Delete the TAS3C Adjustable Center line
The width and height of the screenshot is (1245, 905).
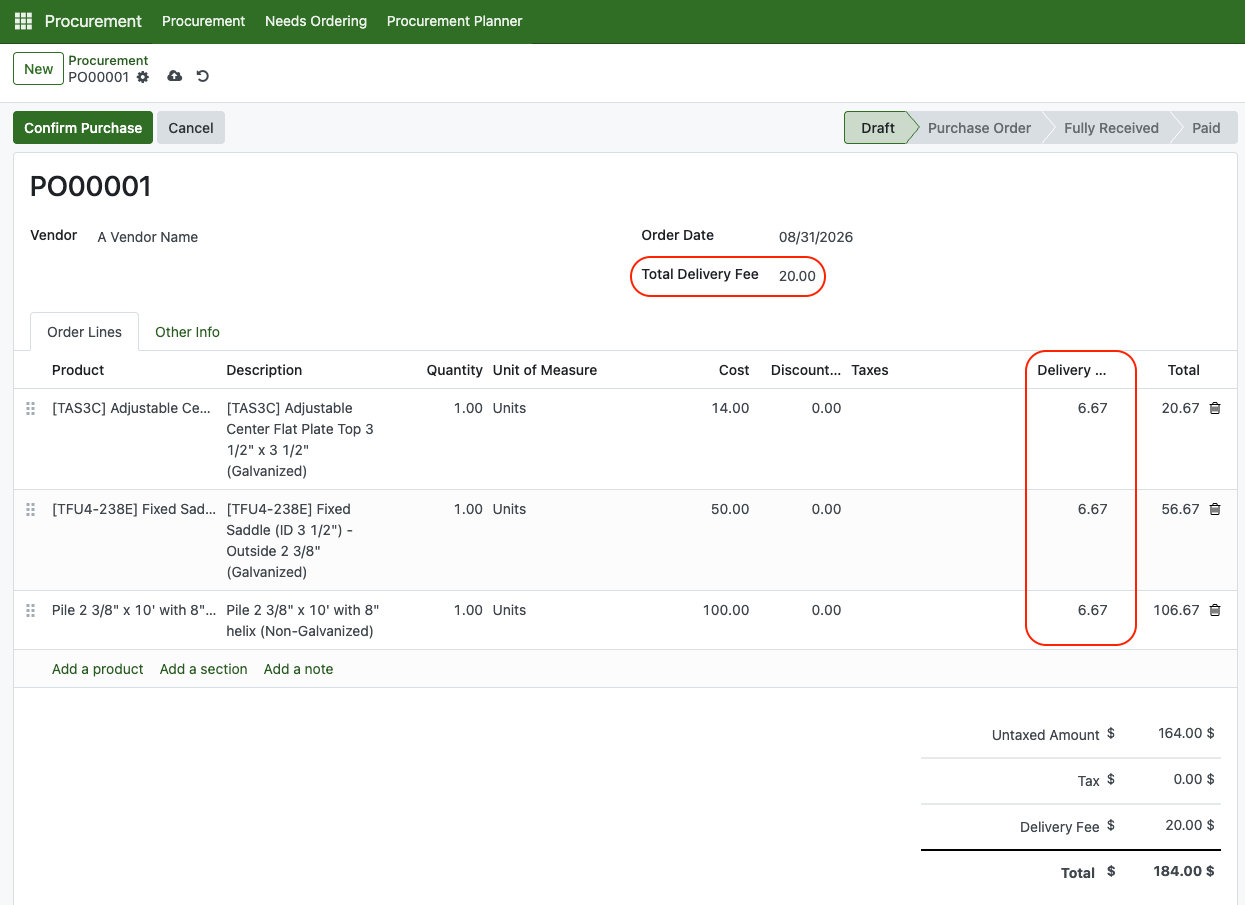coord(1215,408)
